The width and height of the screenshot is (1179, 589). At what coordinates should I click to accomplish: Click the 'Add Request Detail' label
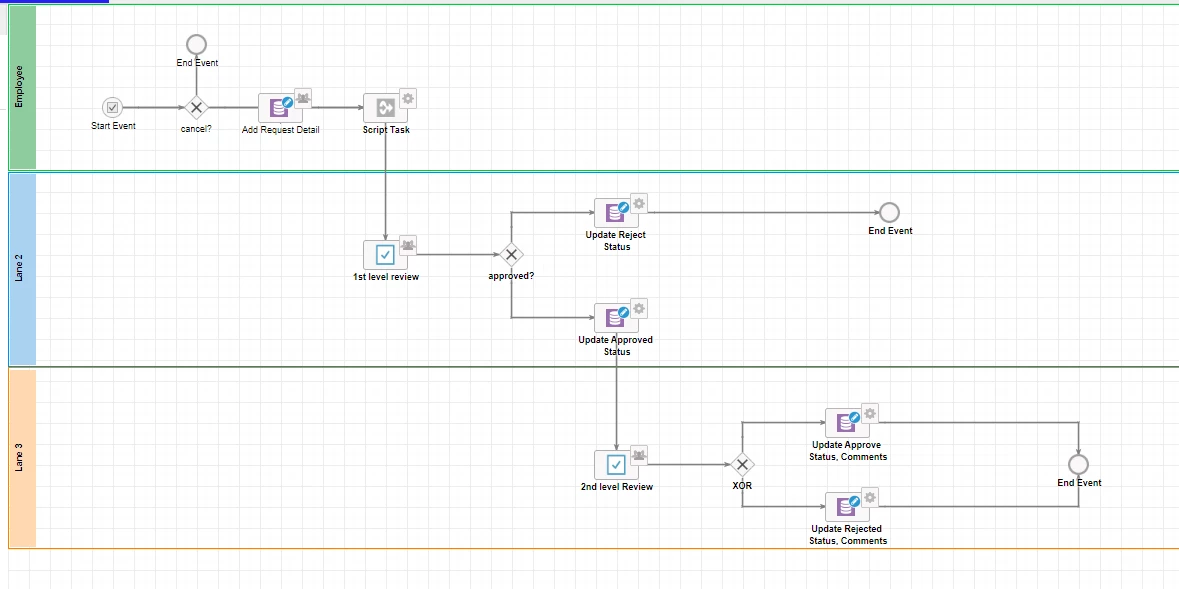pos(280,129)
